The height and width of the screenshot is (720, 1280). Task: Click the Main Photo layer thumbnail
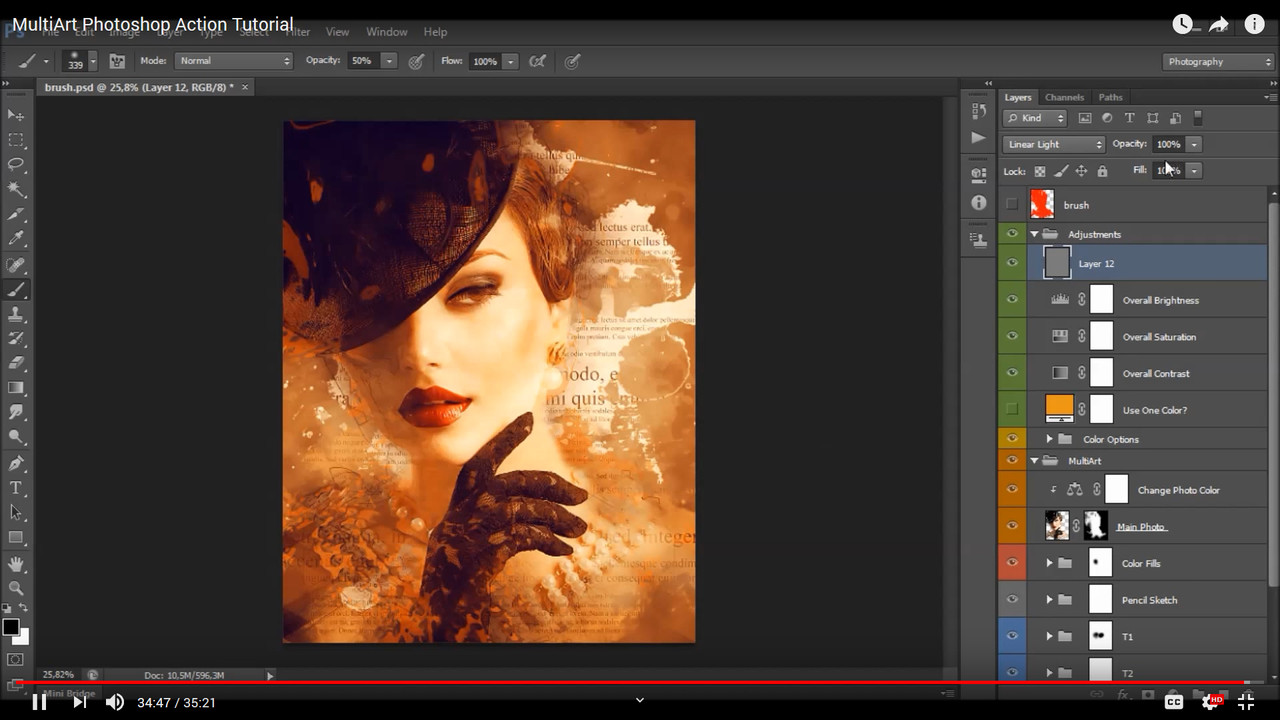click(1057, 525)
